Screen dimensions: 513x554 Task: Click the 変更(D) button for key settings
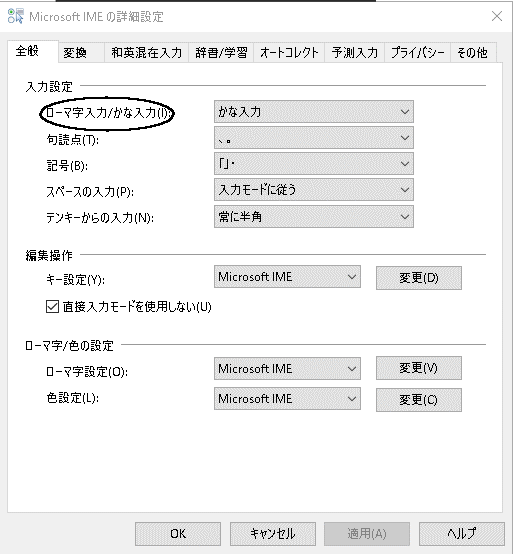click(x=419, y=278)
